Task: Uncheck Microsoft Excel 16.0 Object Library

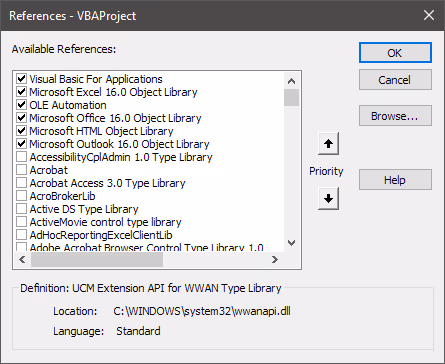Action: coord(22,92)
